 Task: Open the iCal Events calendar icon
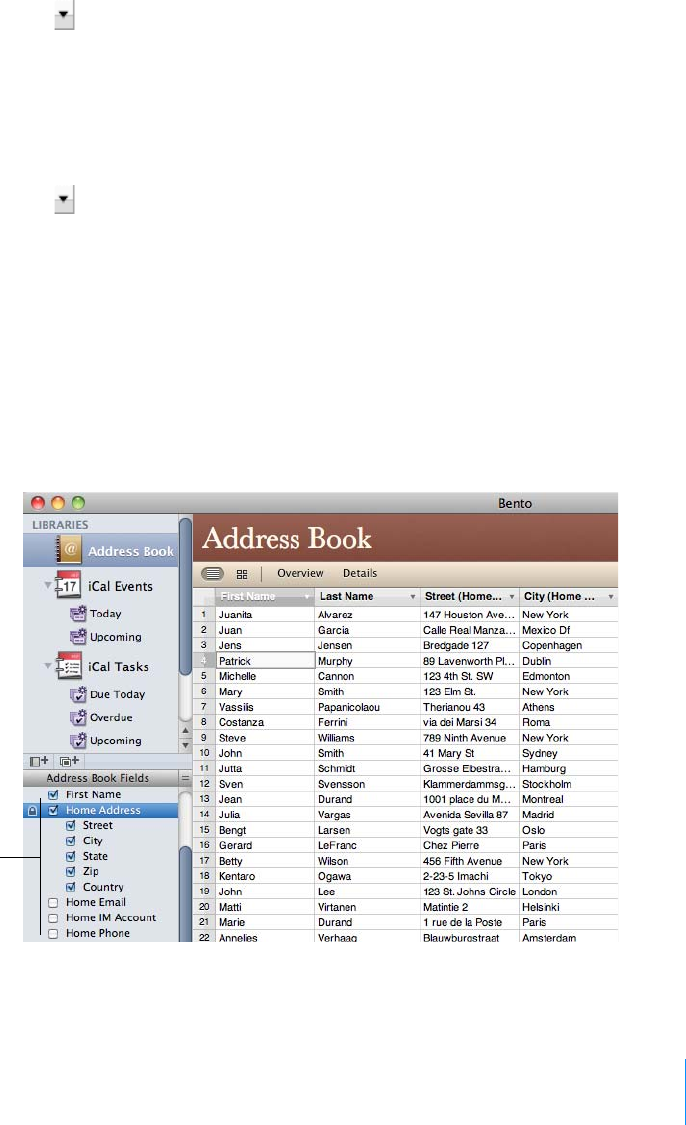(x=68, y=585)
